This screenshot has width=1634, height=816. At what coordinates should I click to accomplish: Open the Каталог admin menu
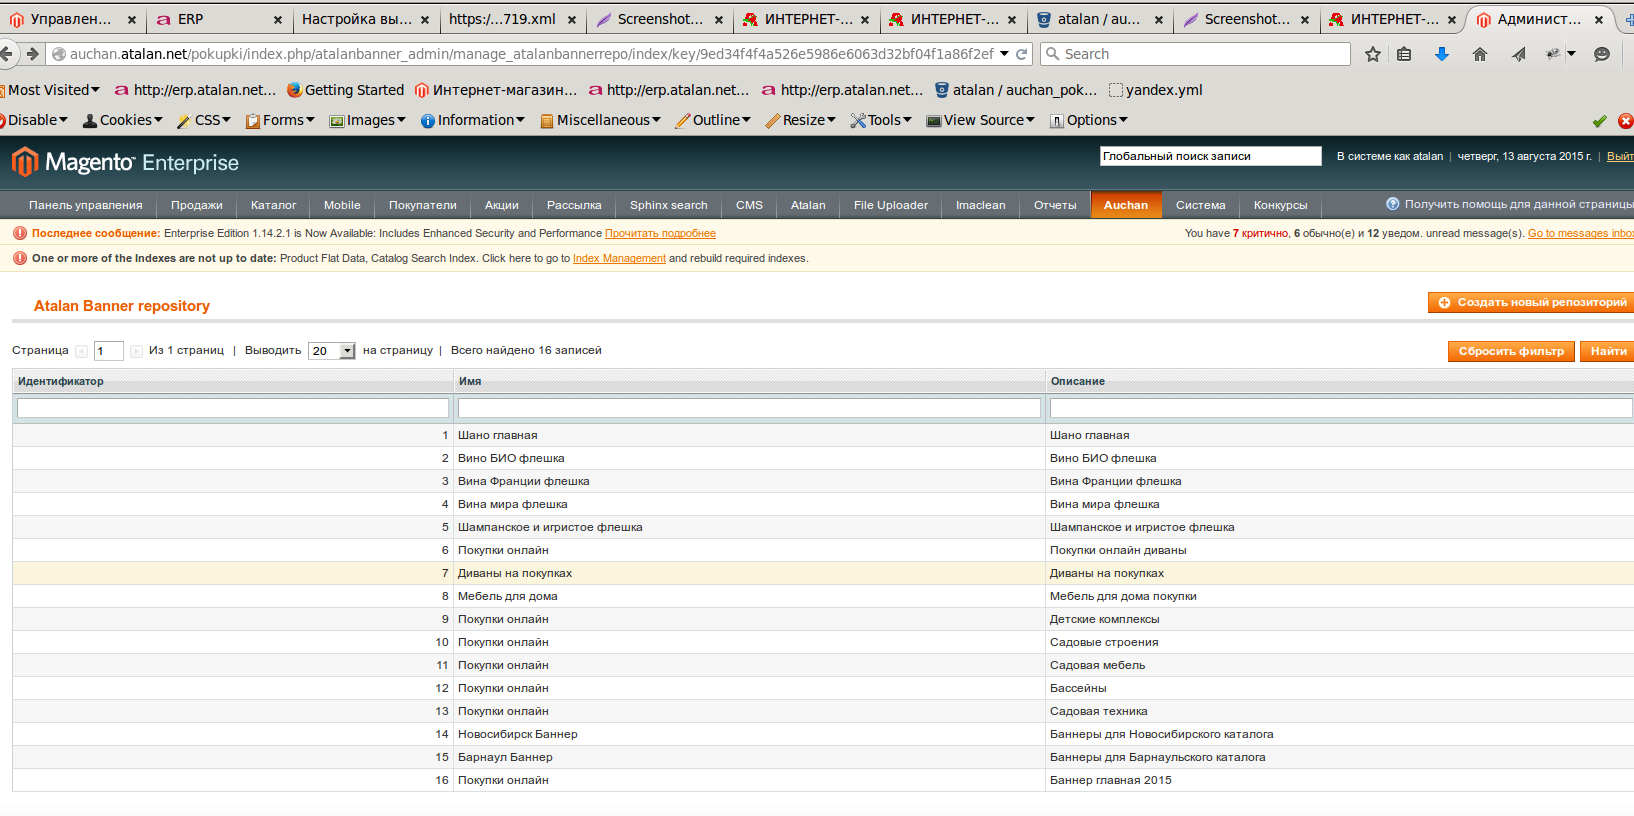[273, 205]
